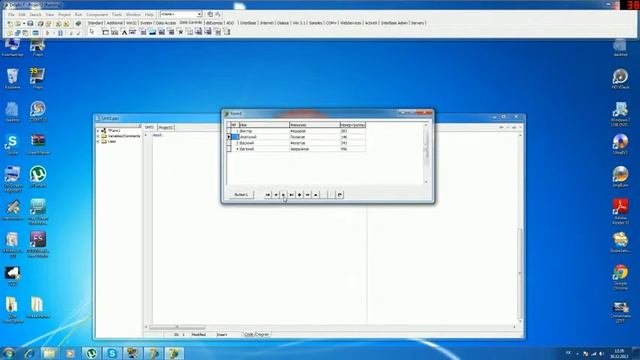640x360 pixels.
Task: Click the Google Chrome desktop icon
Action: (620, 277)
